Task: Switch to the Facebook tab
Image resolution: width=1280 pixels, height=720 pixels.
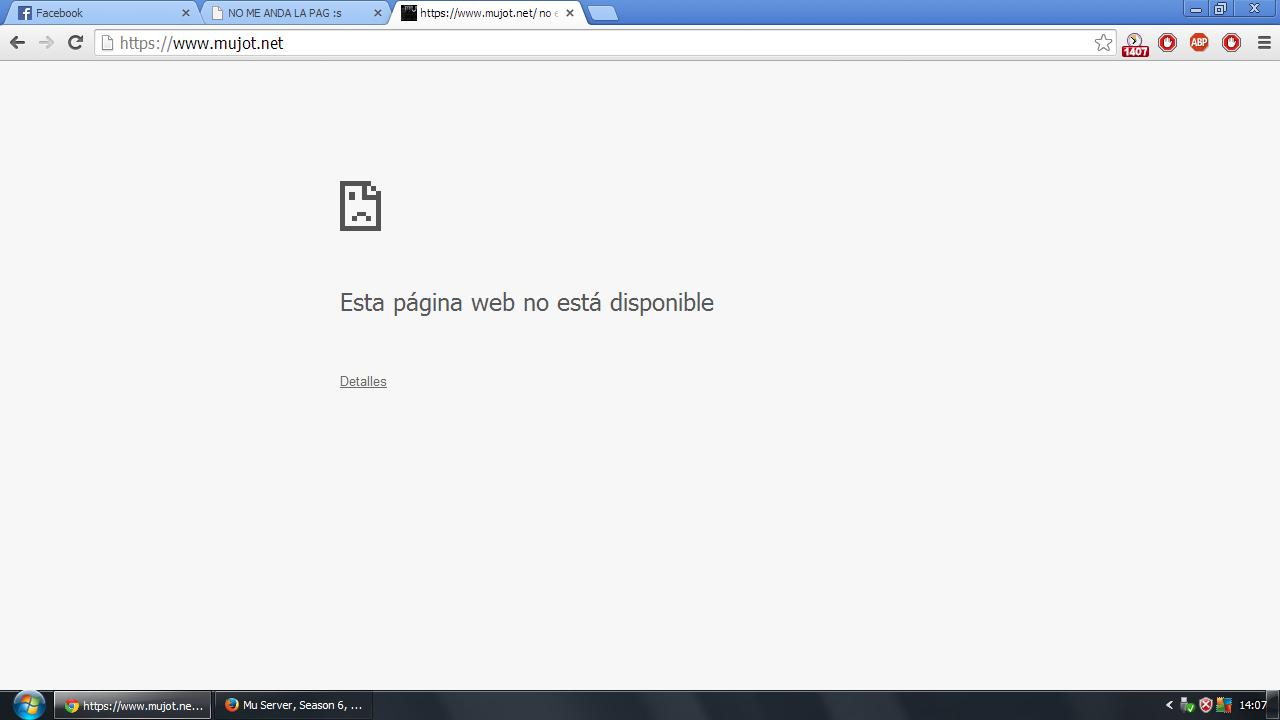Action: 95,13
